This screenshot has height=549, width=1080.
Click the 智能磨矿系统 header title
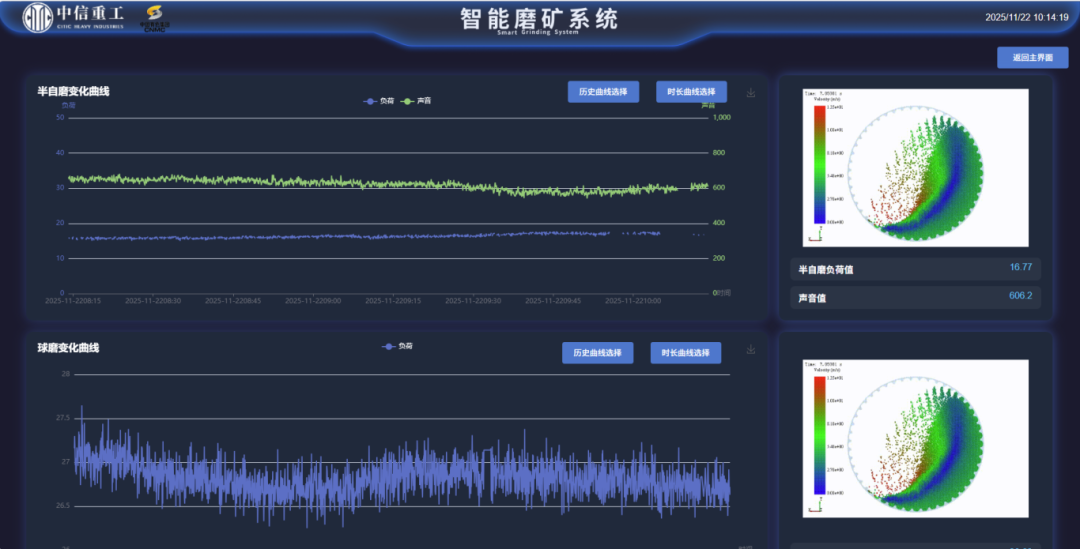[539, 19]
